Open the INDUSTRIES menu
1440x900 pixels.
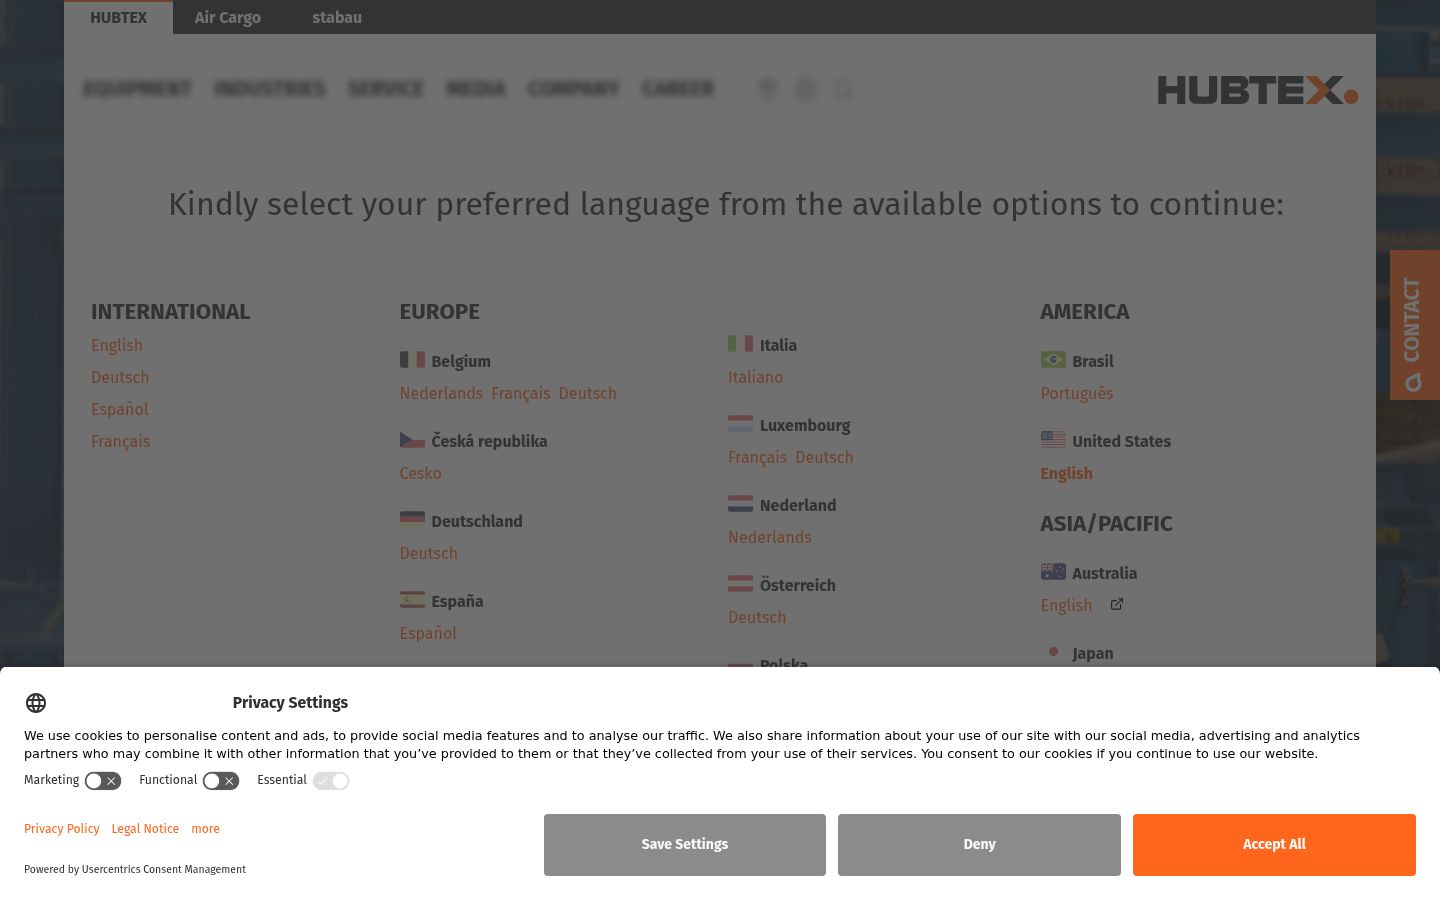[x=270, y=89]
